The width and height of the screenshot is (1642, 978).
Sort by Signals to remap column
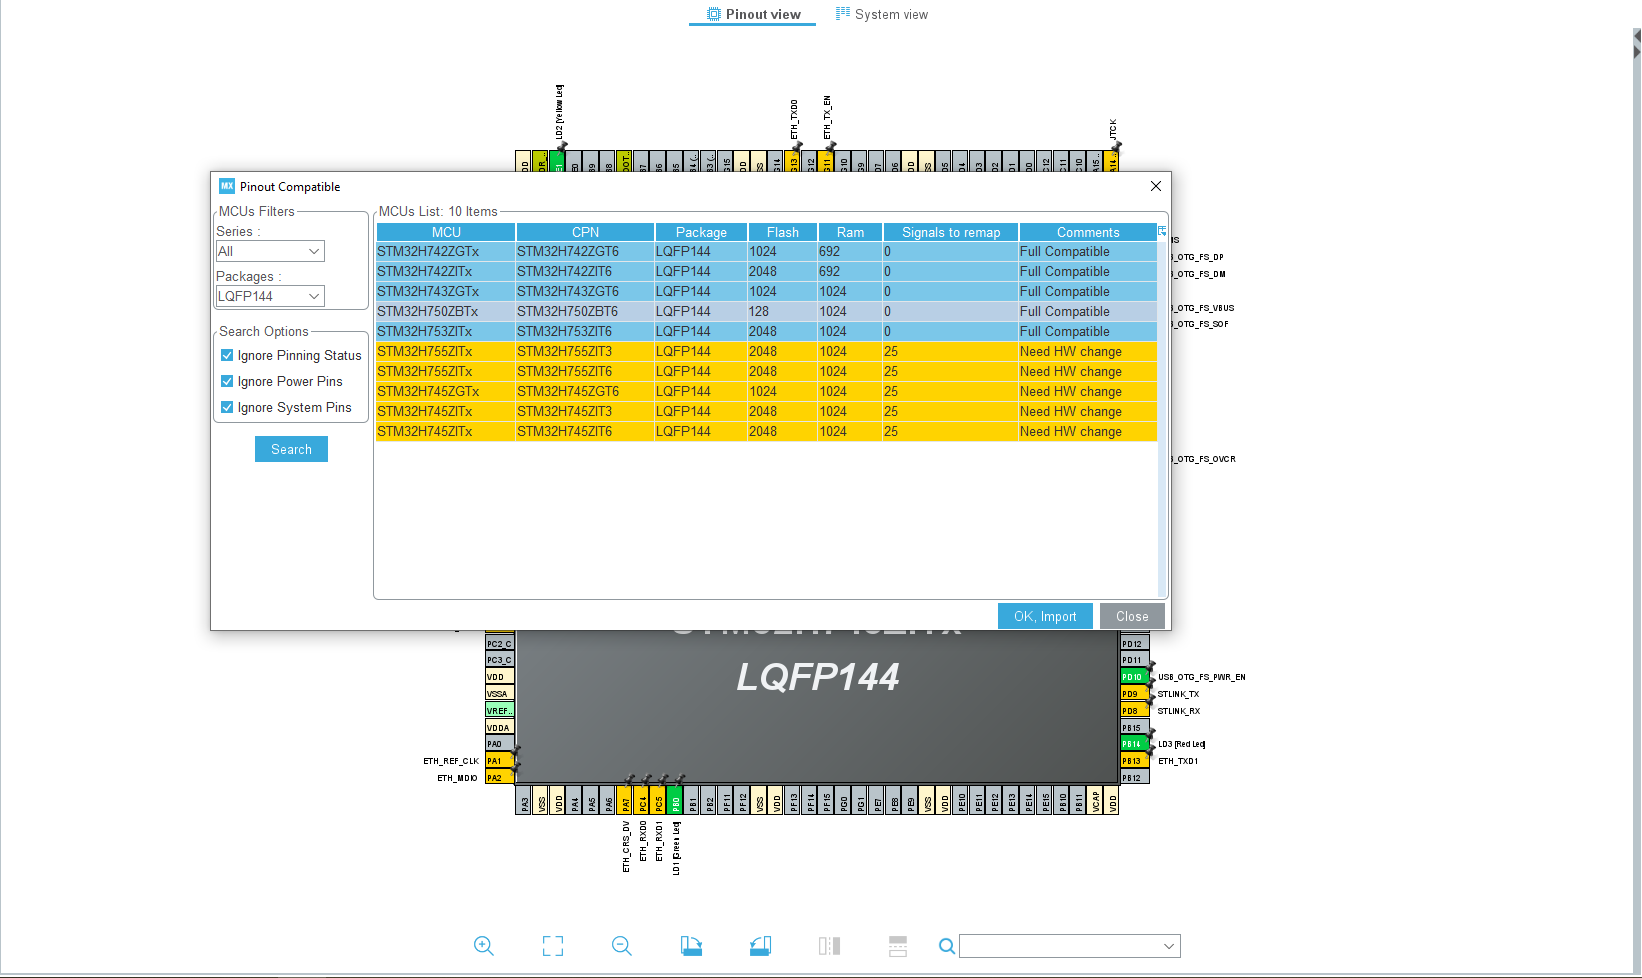951,232
